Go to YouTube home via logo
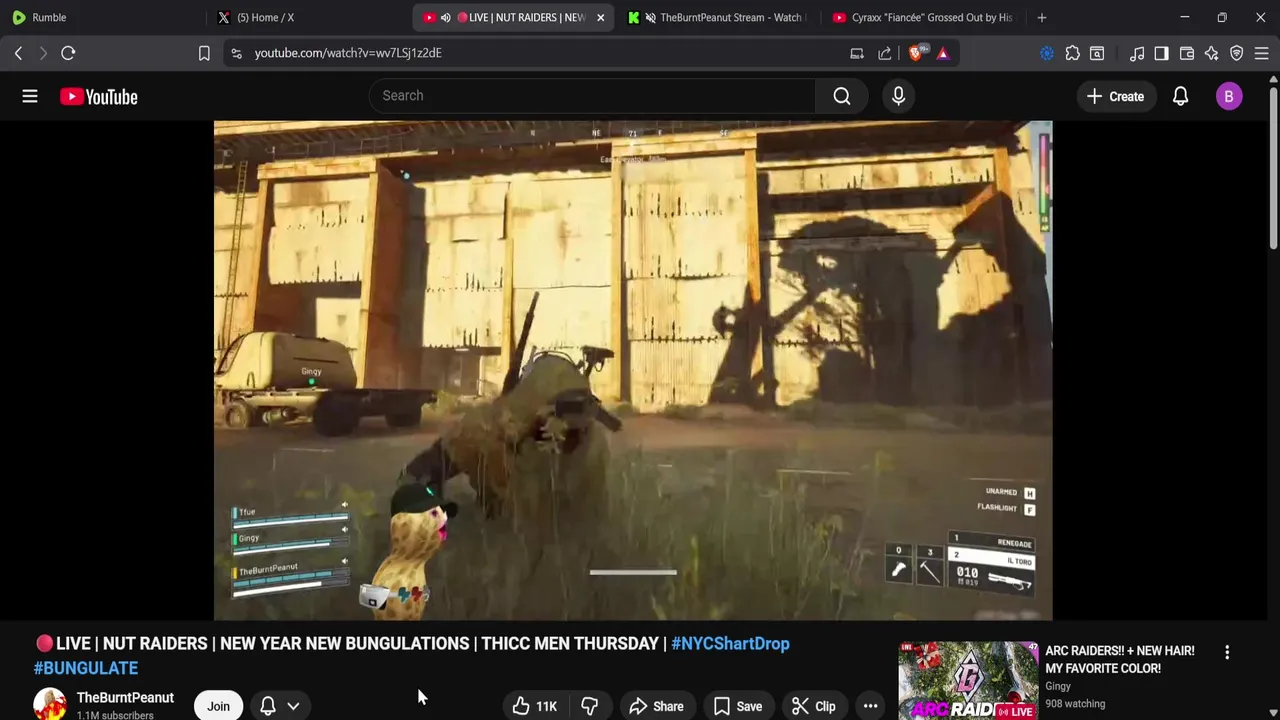1280x720 pixels. (x=98, y=97)
